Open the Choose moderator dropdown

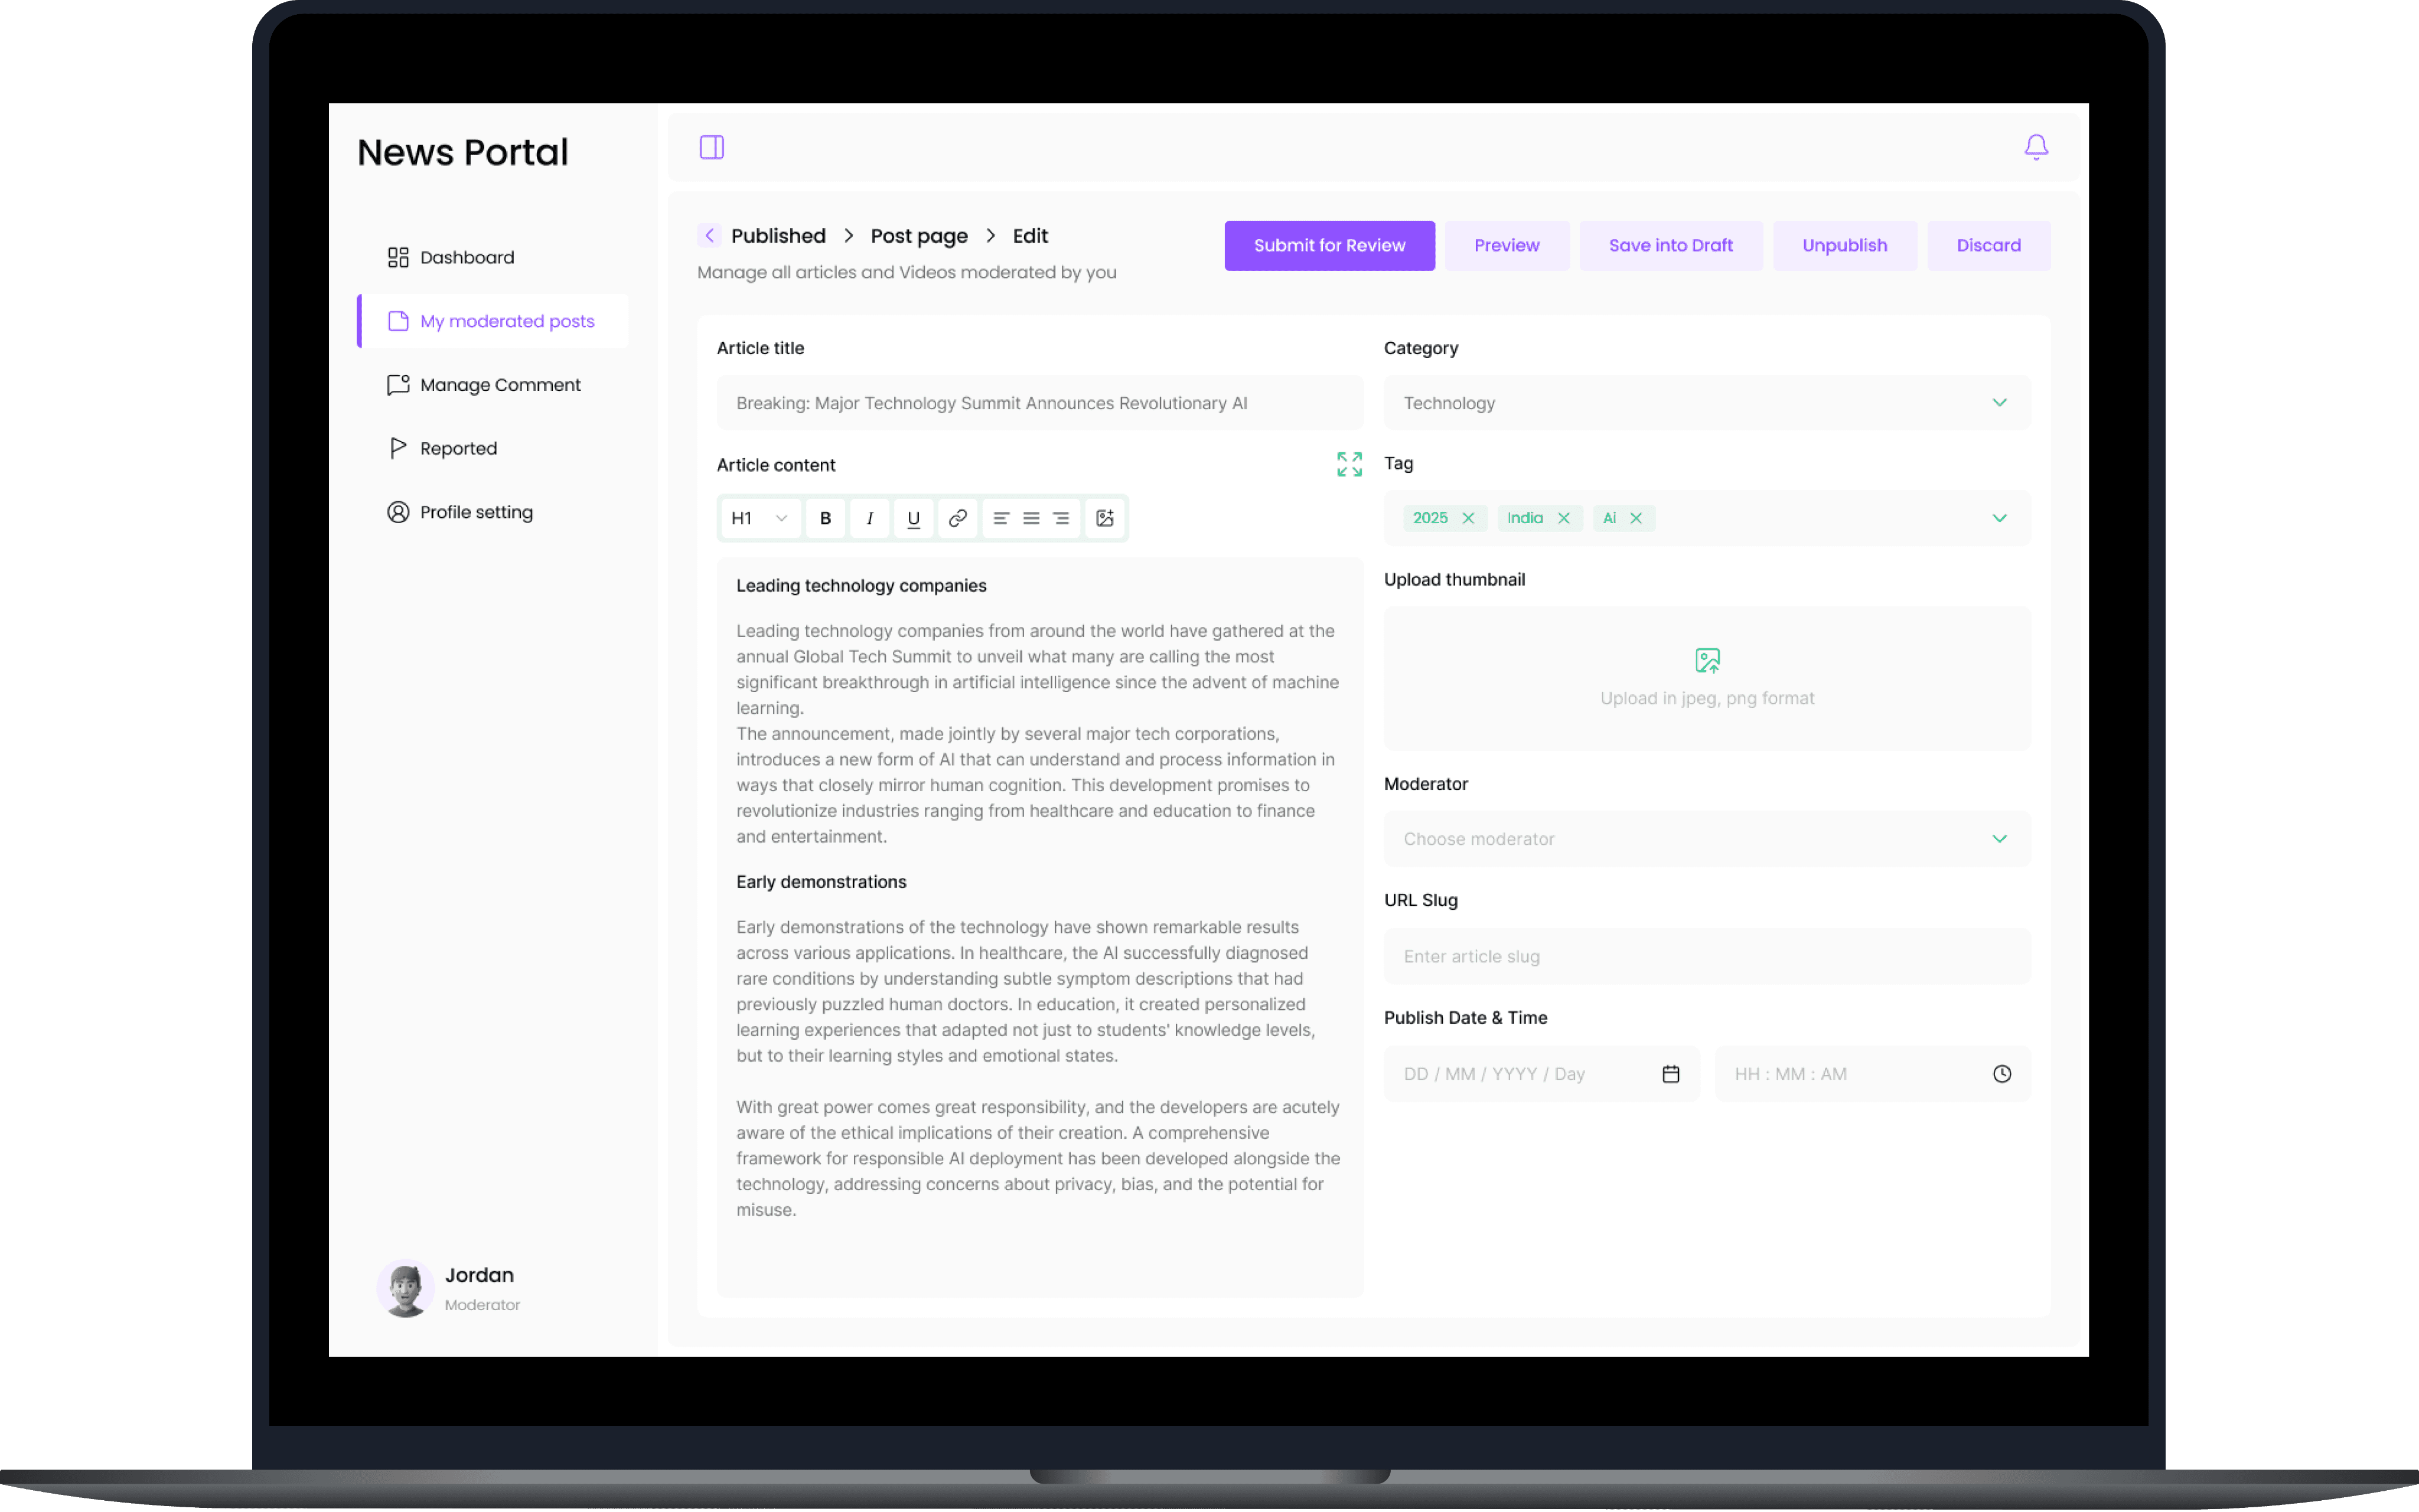1706,839
